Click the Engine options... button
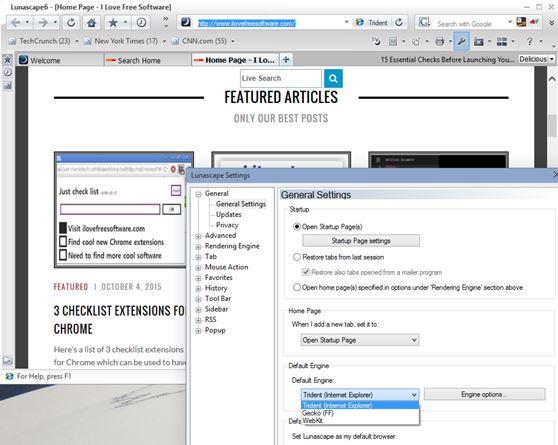Viewport: 558px width, 445px height. [484, 394]
